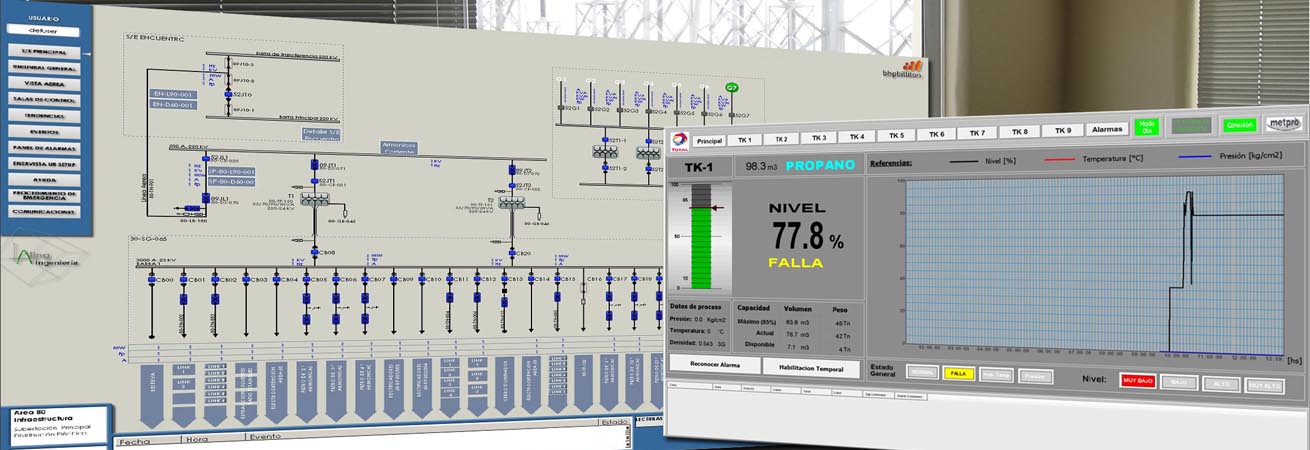Open Panel de Alarmas from sidebar
This screenshot has height=450, width=1310.
coord(45,148)
